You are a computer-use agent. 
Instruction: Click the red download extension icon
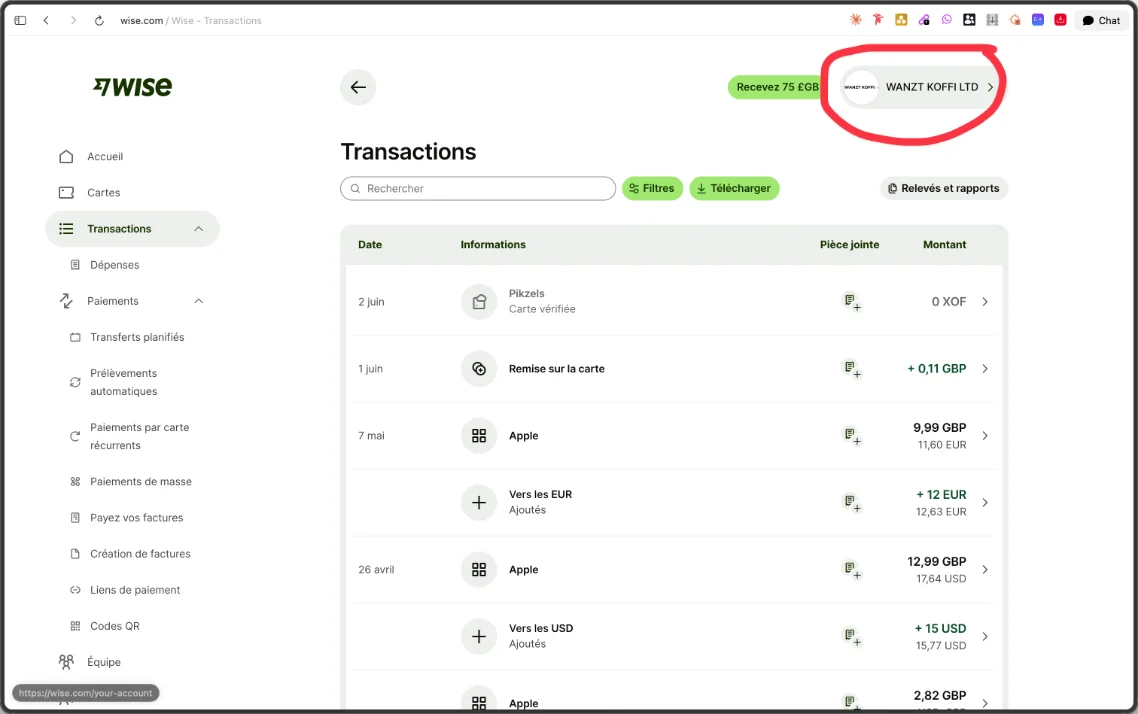coord(1060,20)
